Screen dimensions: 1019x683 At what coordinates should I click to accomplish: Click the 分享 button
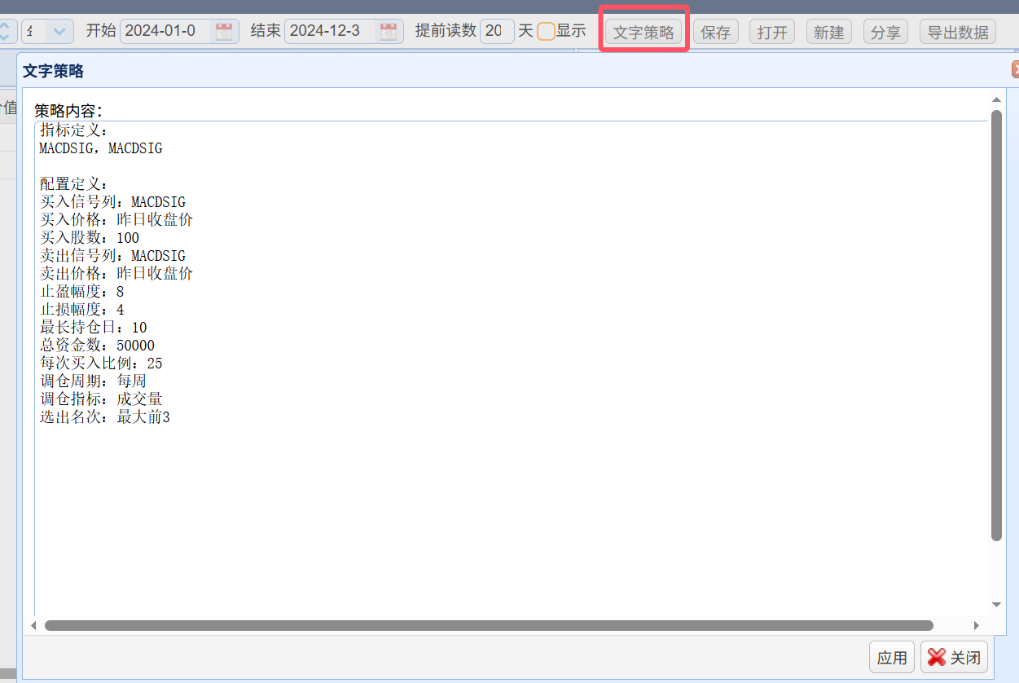point(885,32)
